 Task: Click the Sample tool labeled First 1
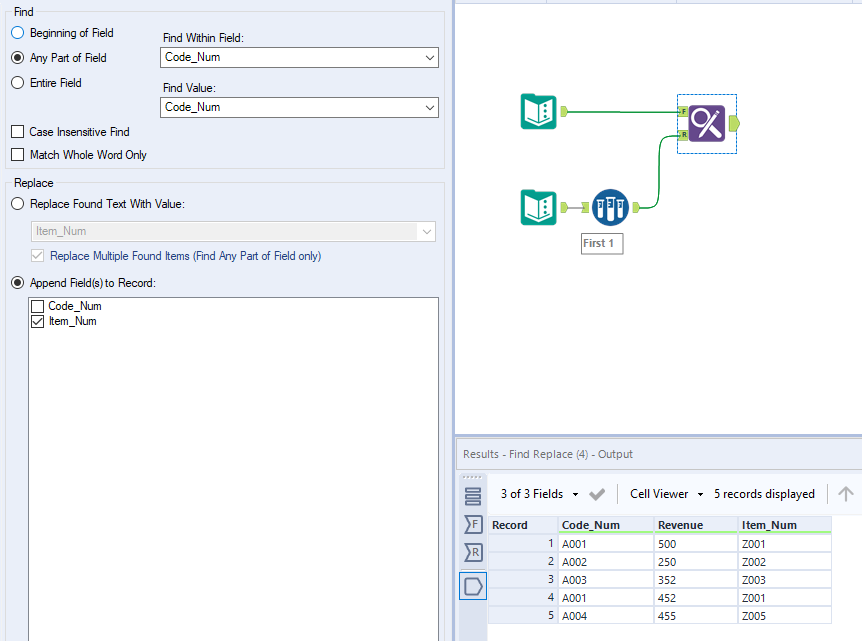[x=610, y=207]
